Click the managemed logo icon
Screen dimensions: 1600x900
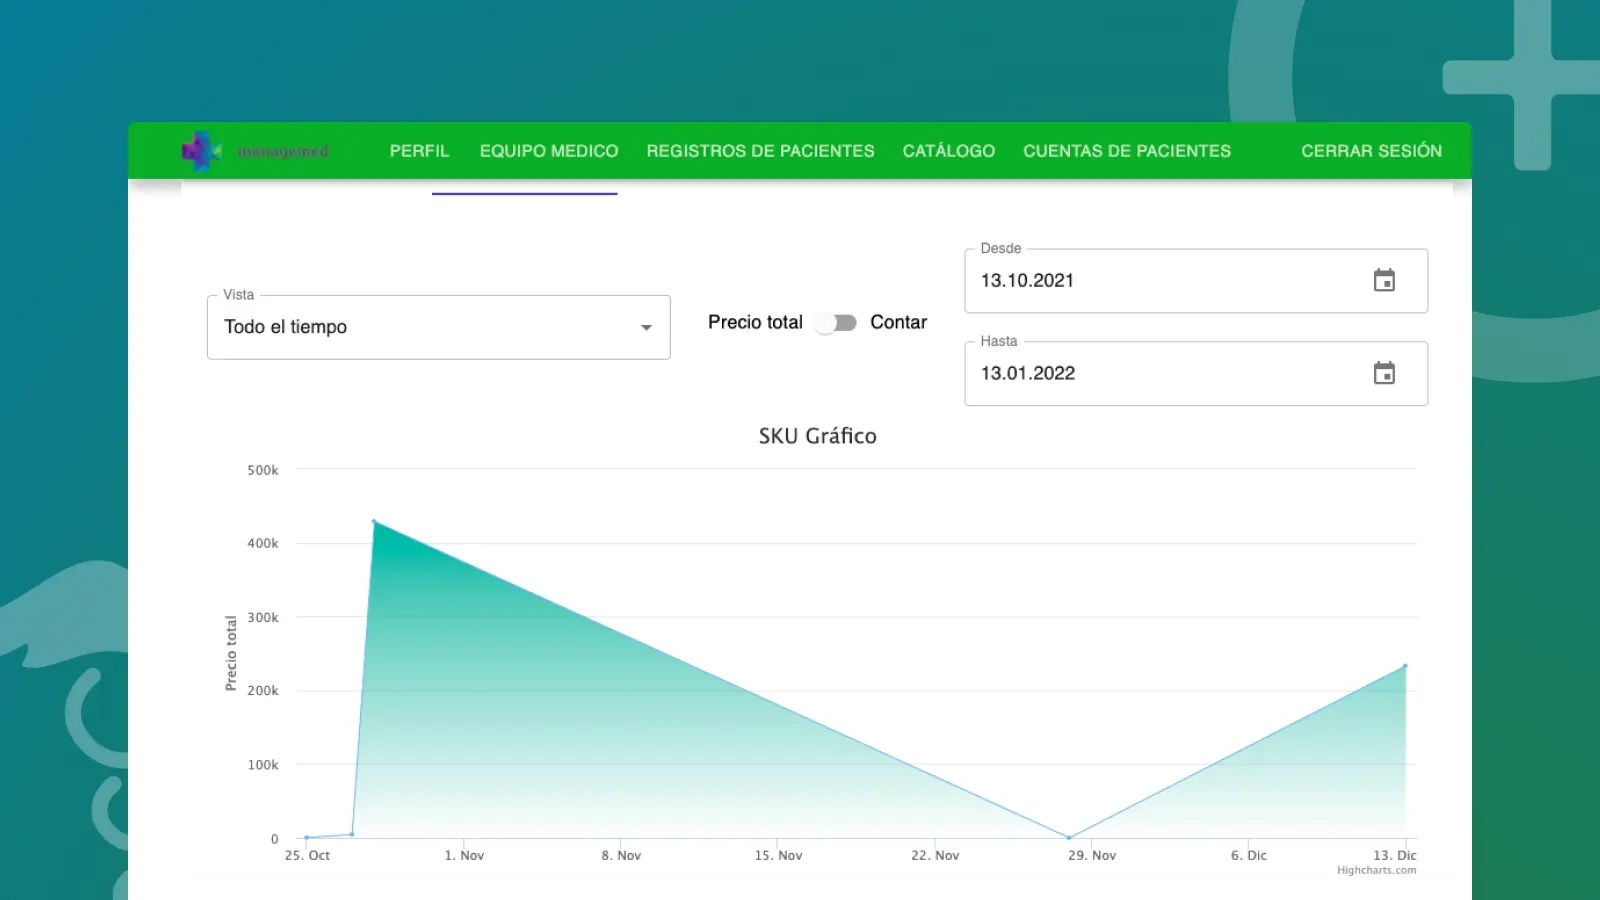coord(200,151)
